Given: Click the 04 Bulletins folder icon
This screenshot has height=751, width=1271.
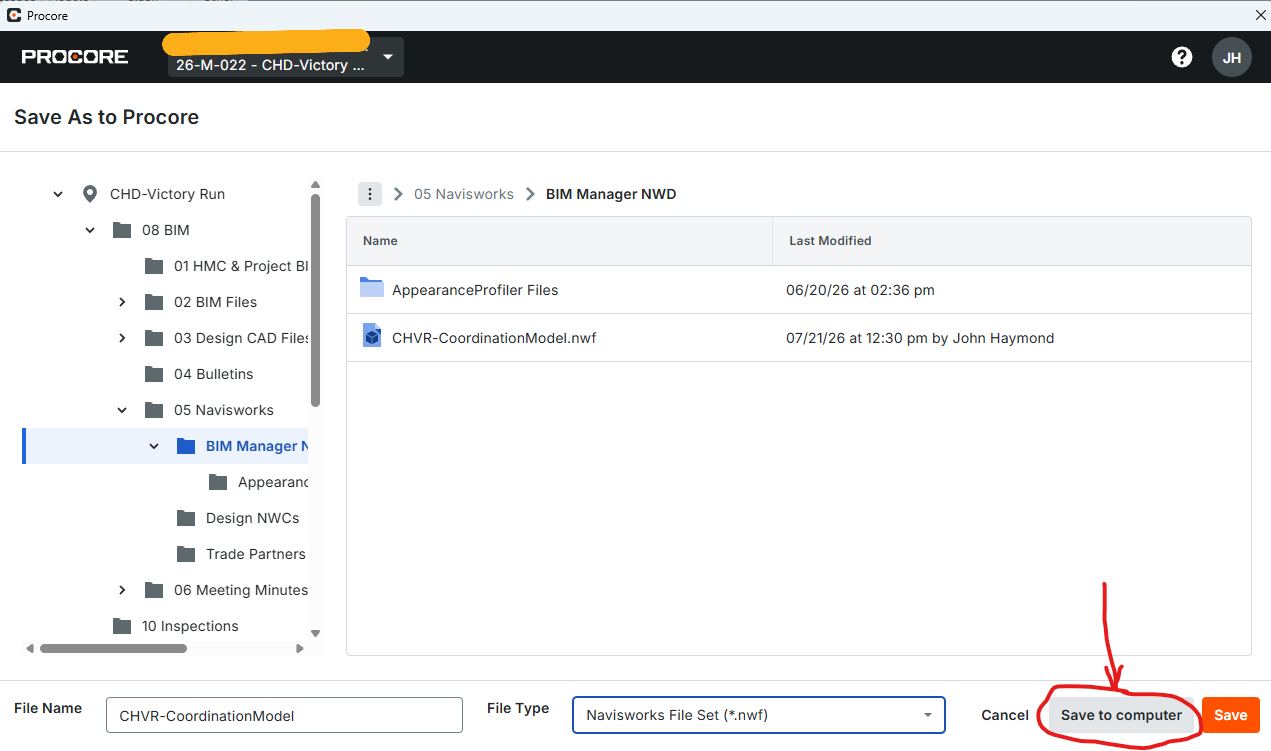Looking at the screenshot, I should [x=154, y=374].
